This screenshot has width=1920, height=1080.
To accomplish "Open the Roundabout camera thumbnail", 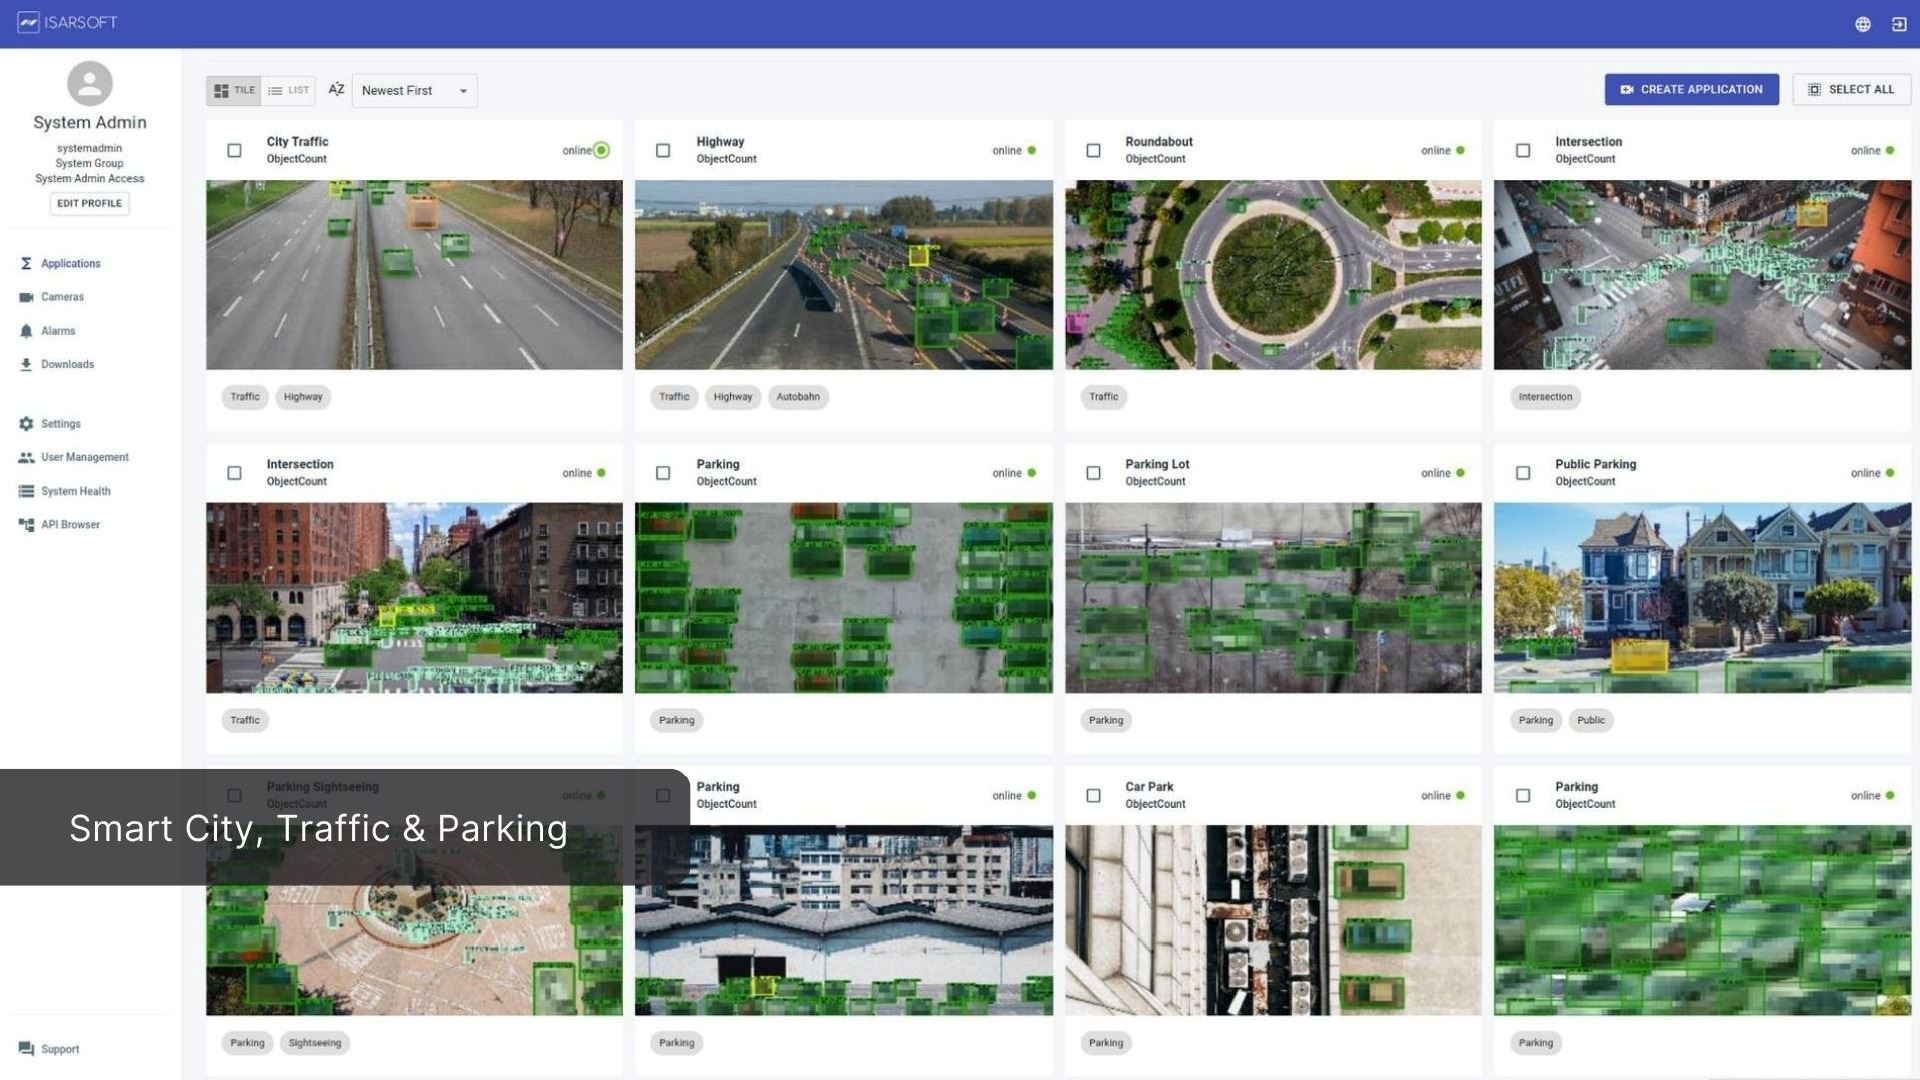I will (1273, 275).
